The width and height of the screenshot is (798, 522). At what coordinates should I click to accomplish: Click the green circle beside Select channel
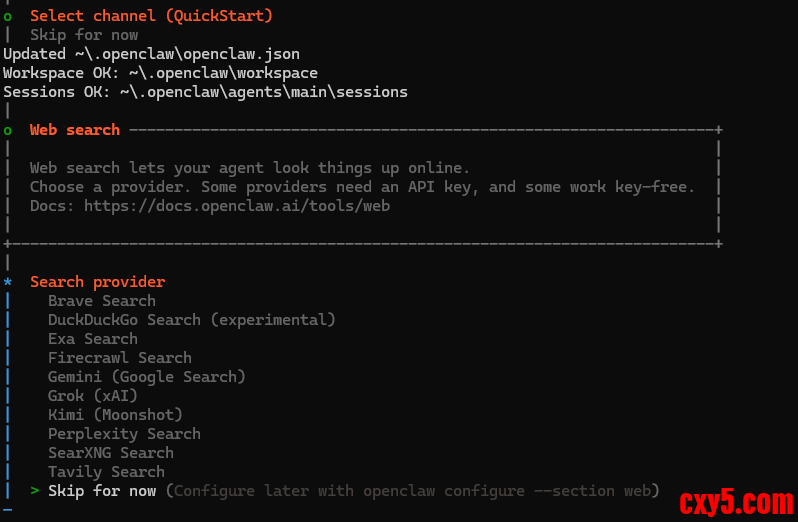(x=8, y=16)
